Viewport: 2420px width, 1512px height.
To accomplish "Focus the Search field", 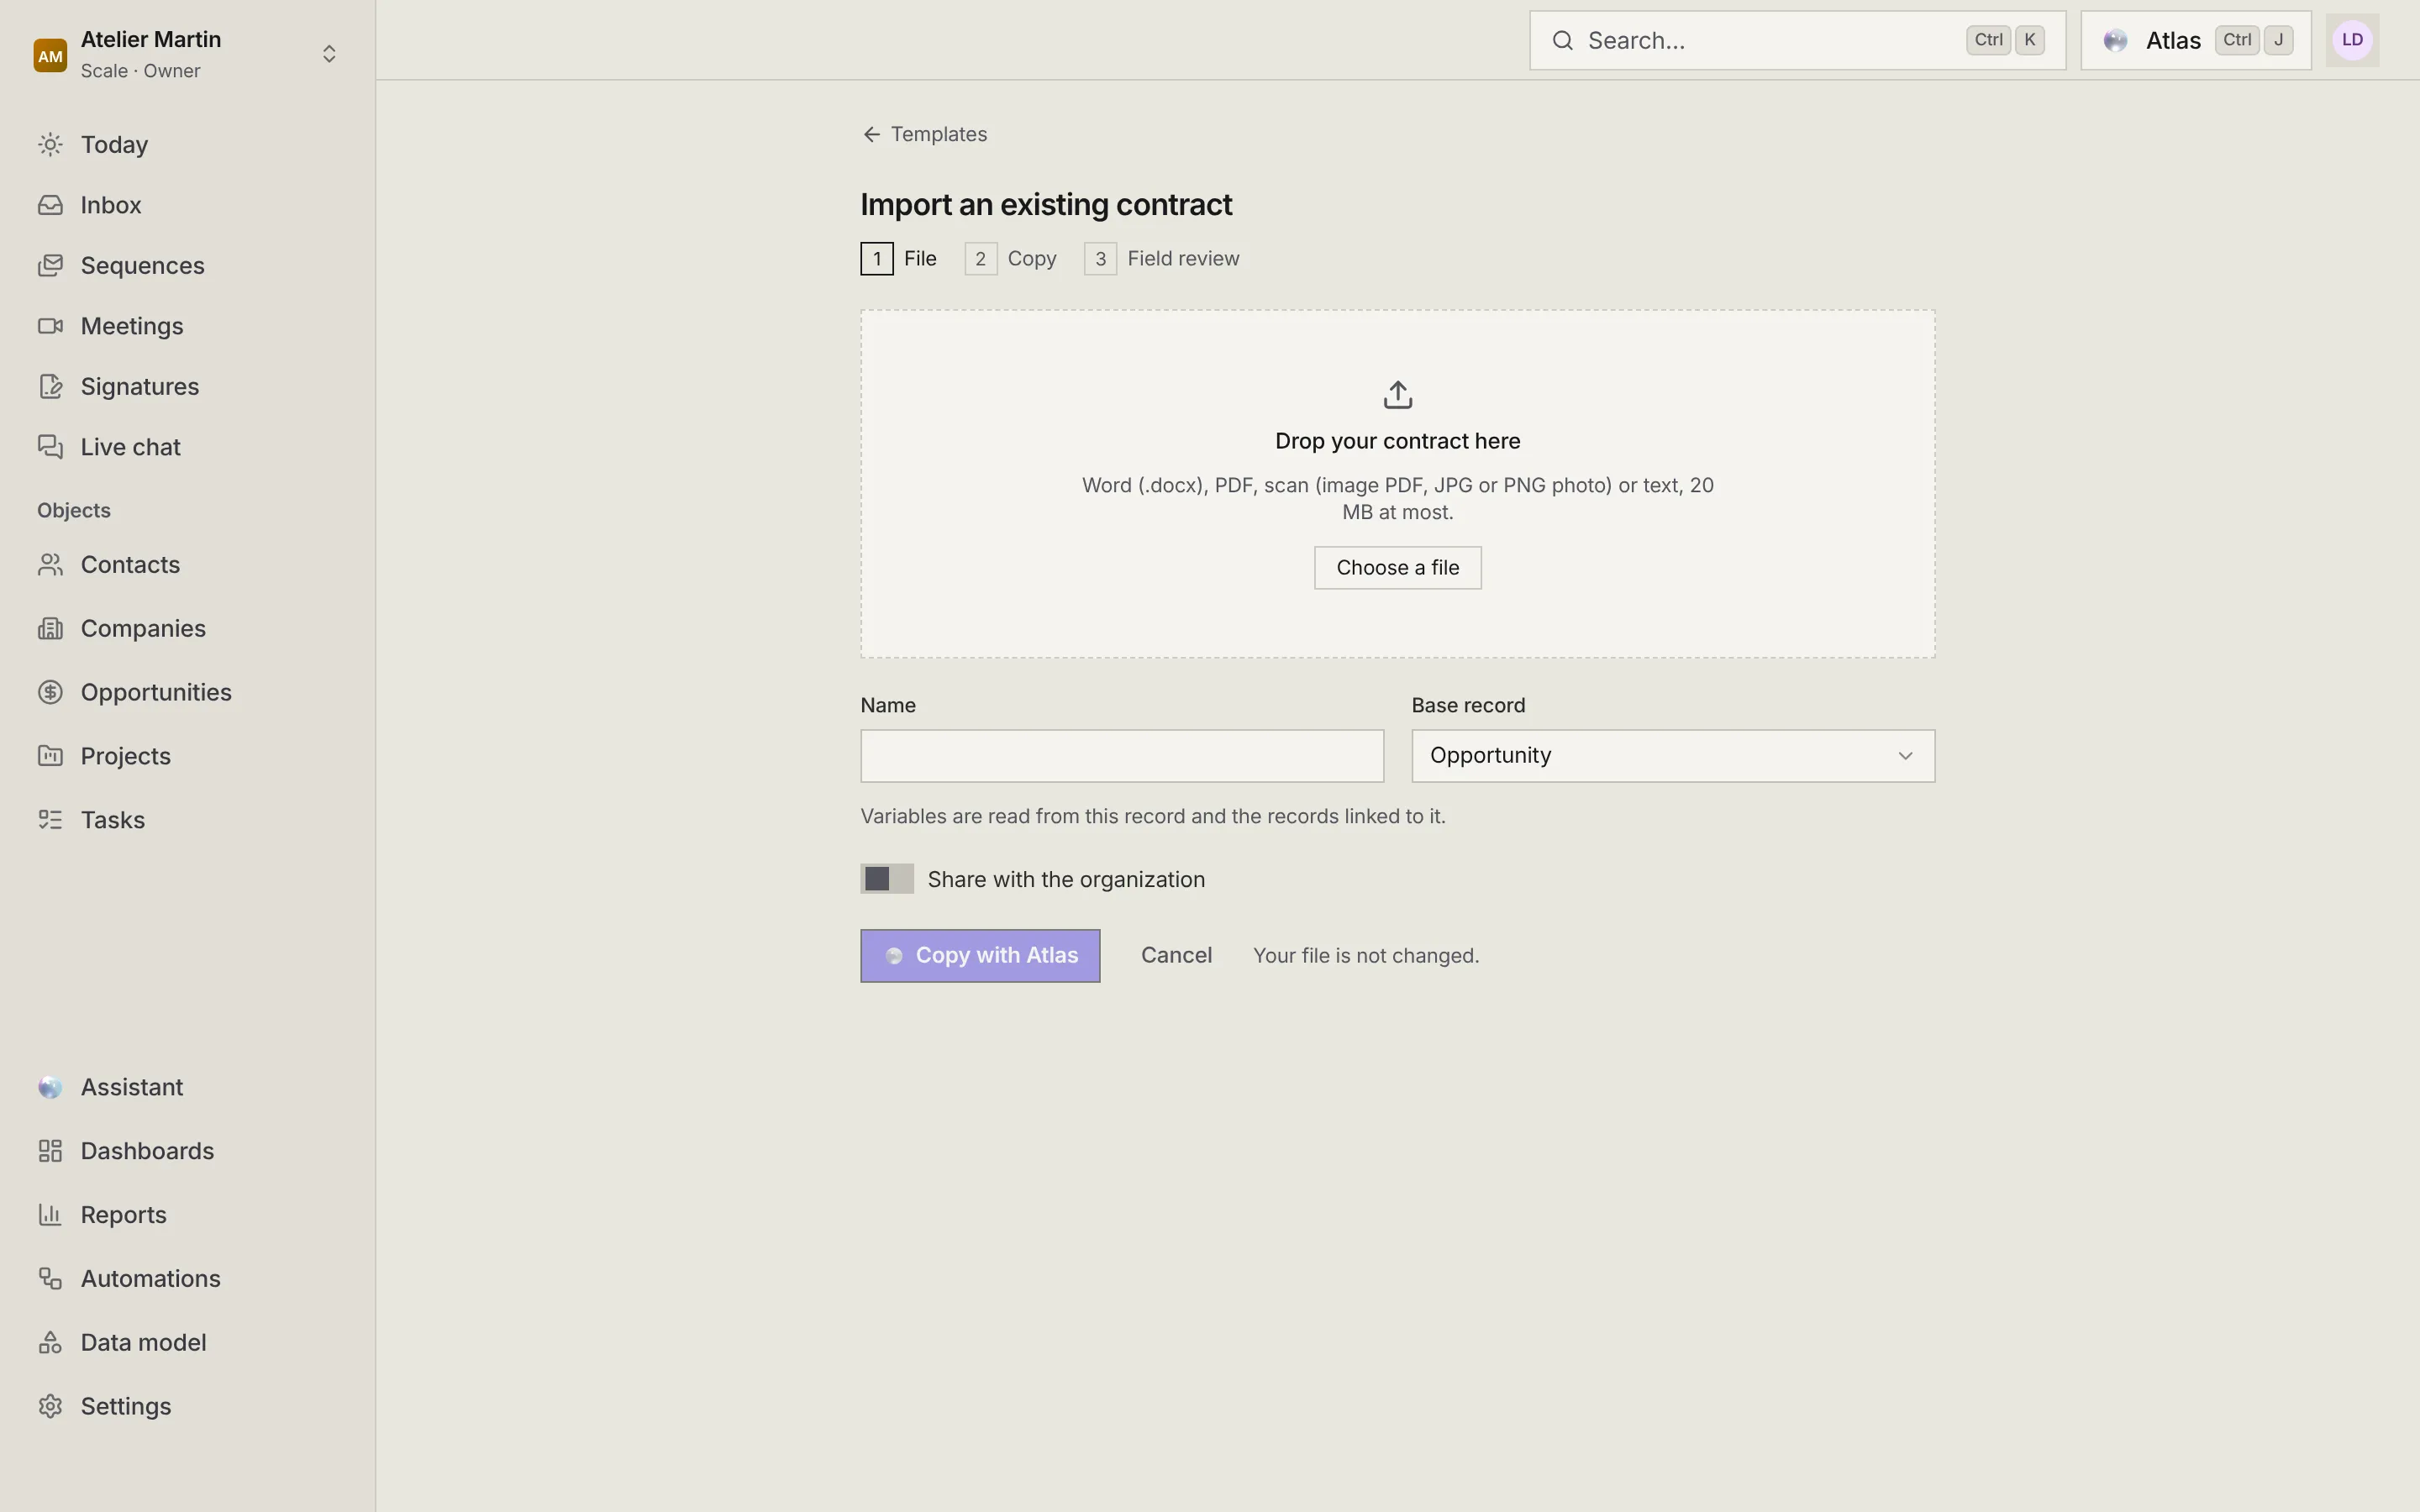I will click(1797, 40).
